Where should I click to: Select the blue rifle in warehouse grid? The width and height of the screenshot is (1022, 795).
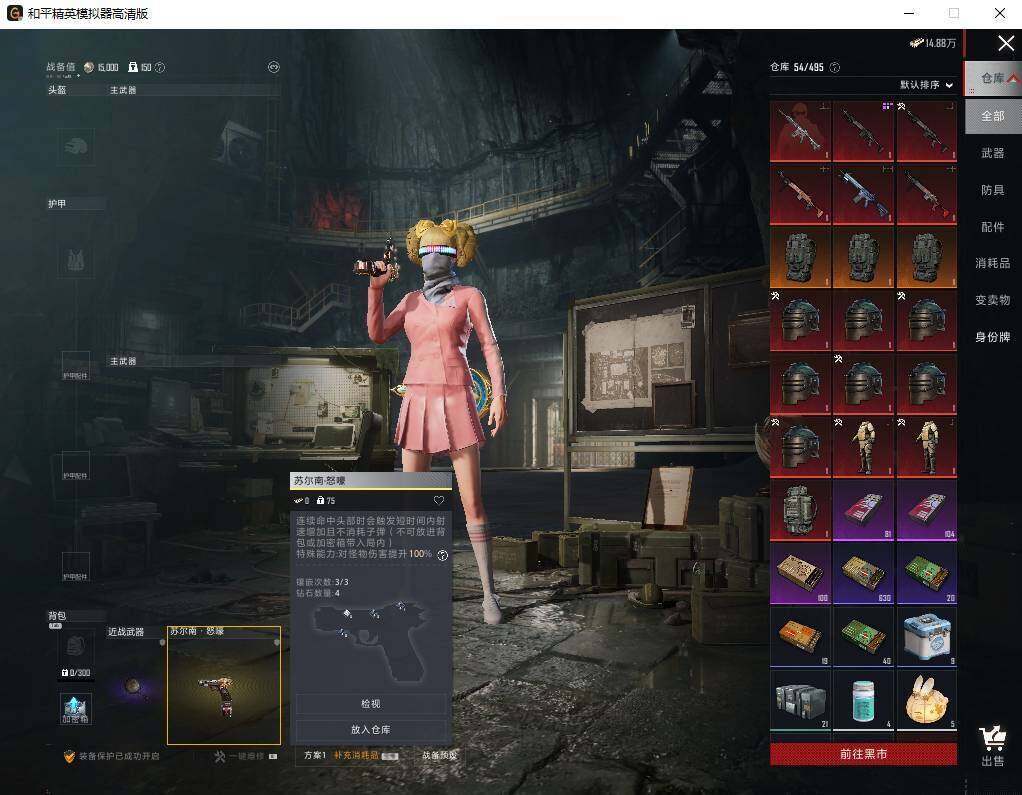tap(863, 194)
